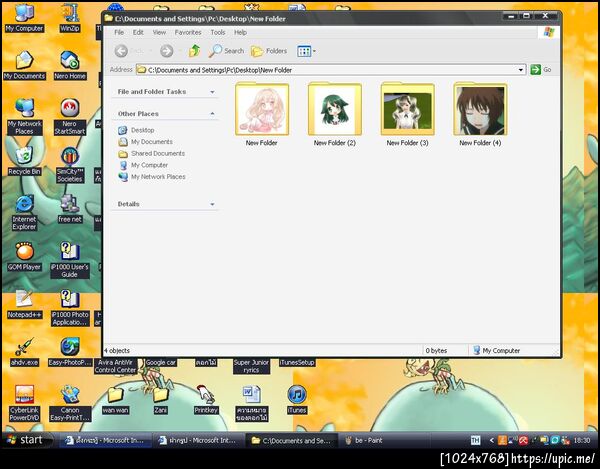Click the Zani folder on desktop
The width and height of the screenshot is (600, 469).
point(161,400)
